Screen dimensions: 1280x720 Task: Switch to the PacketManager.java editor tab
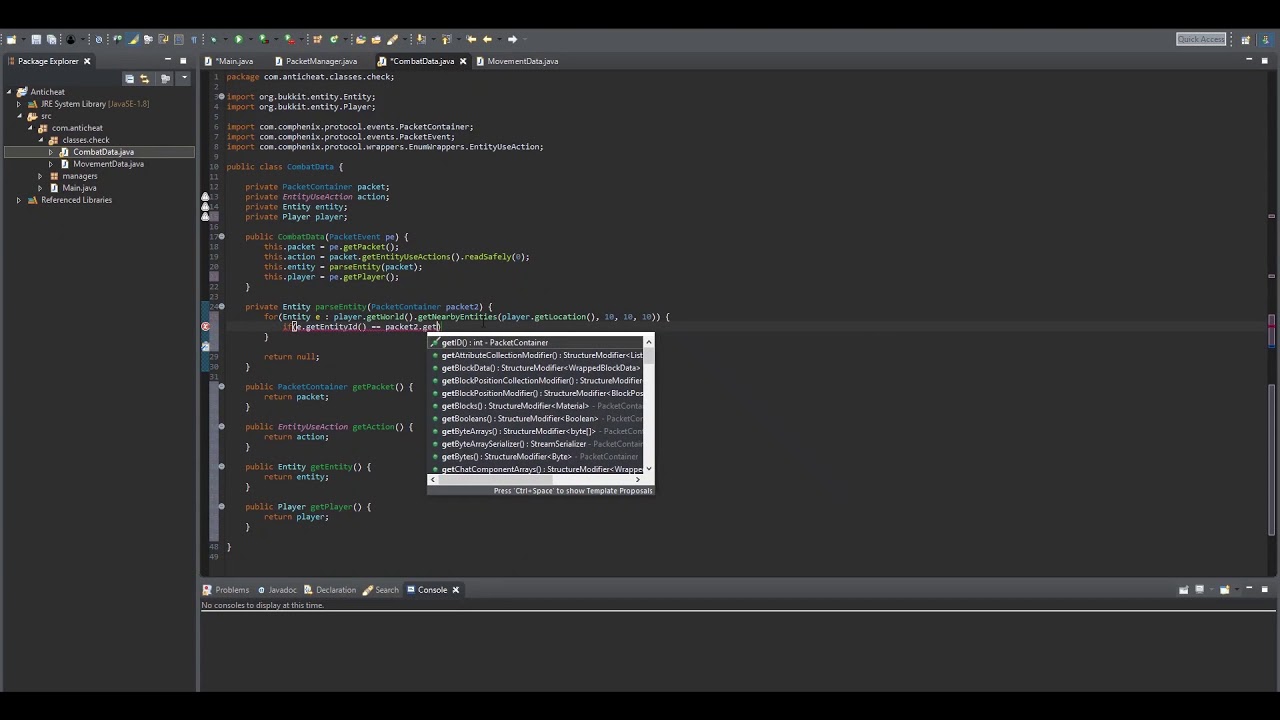321,61
